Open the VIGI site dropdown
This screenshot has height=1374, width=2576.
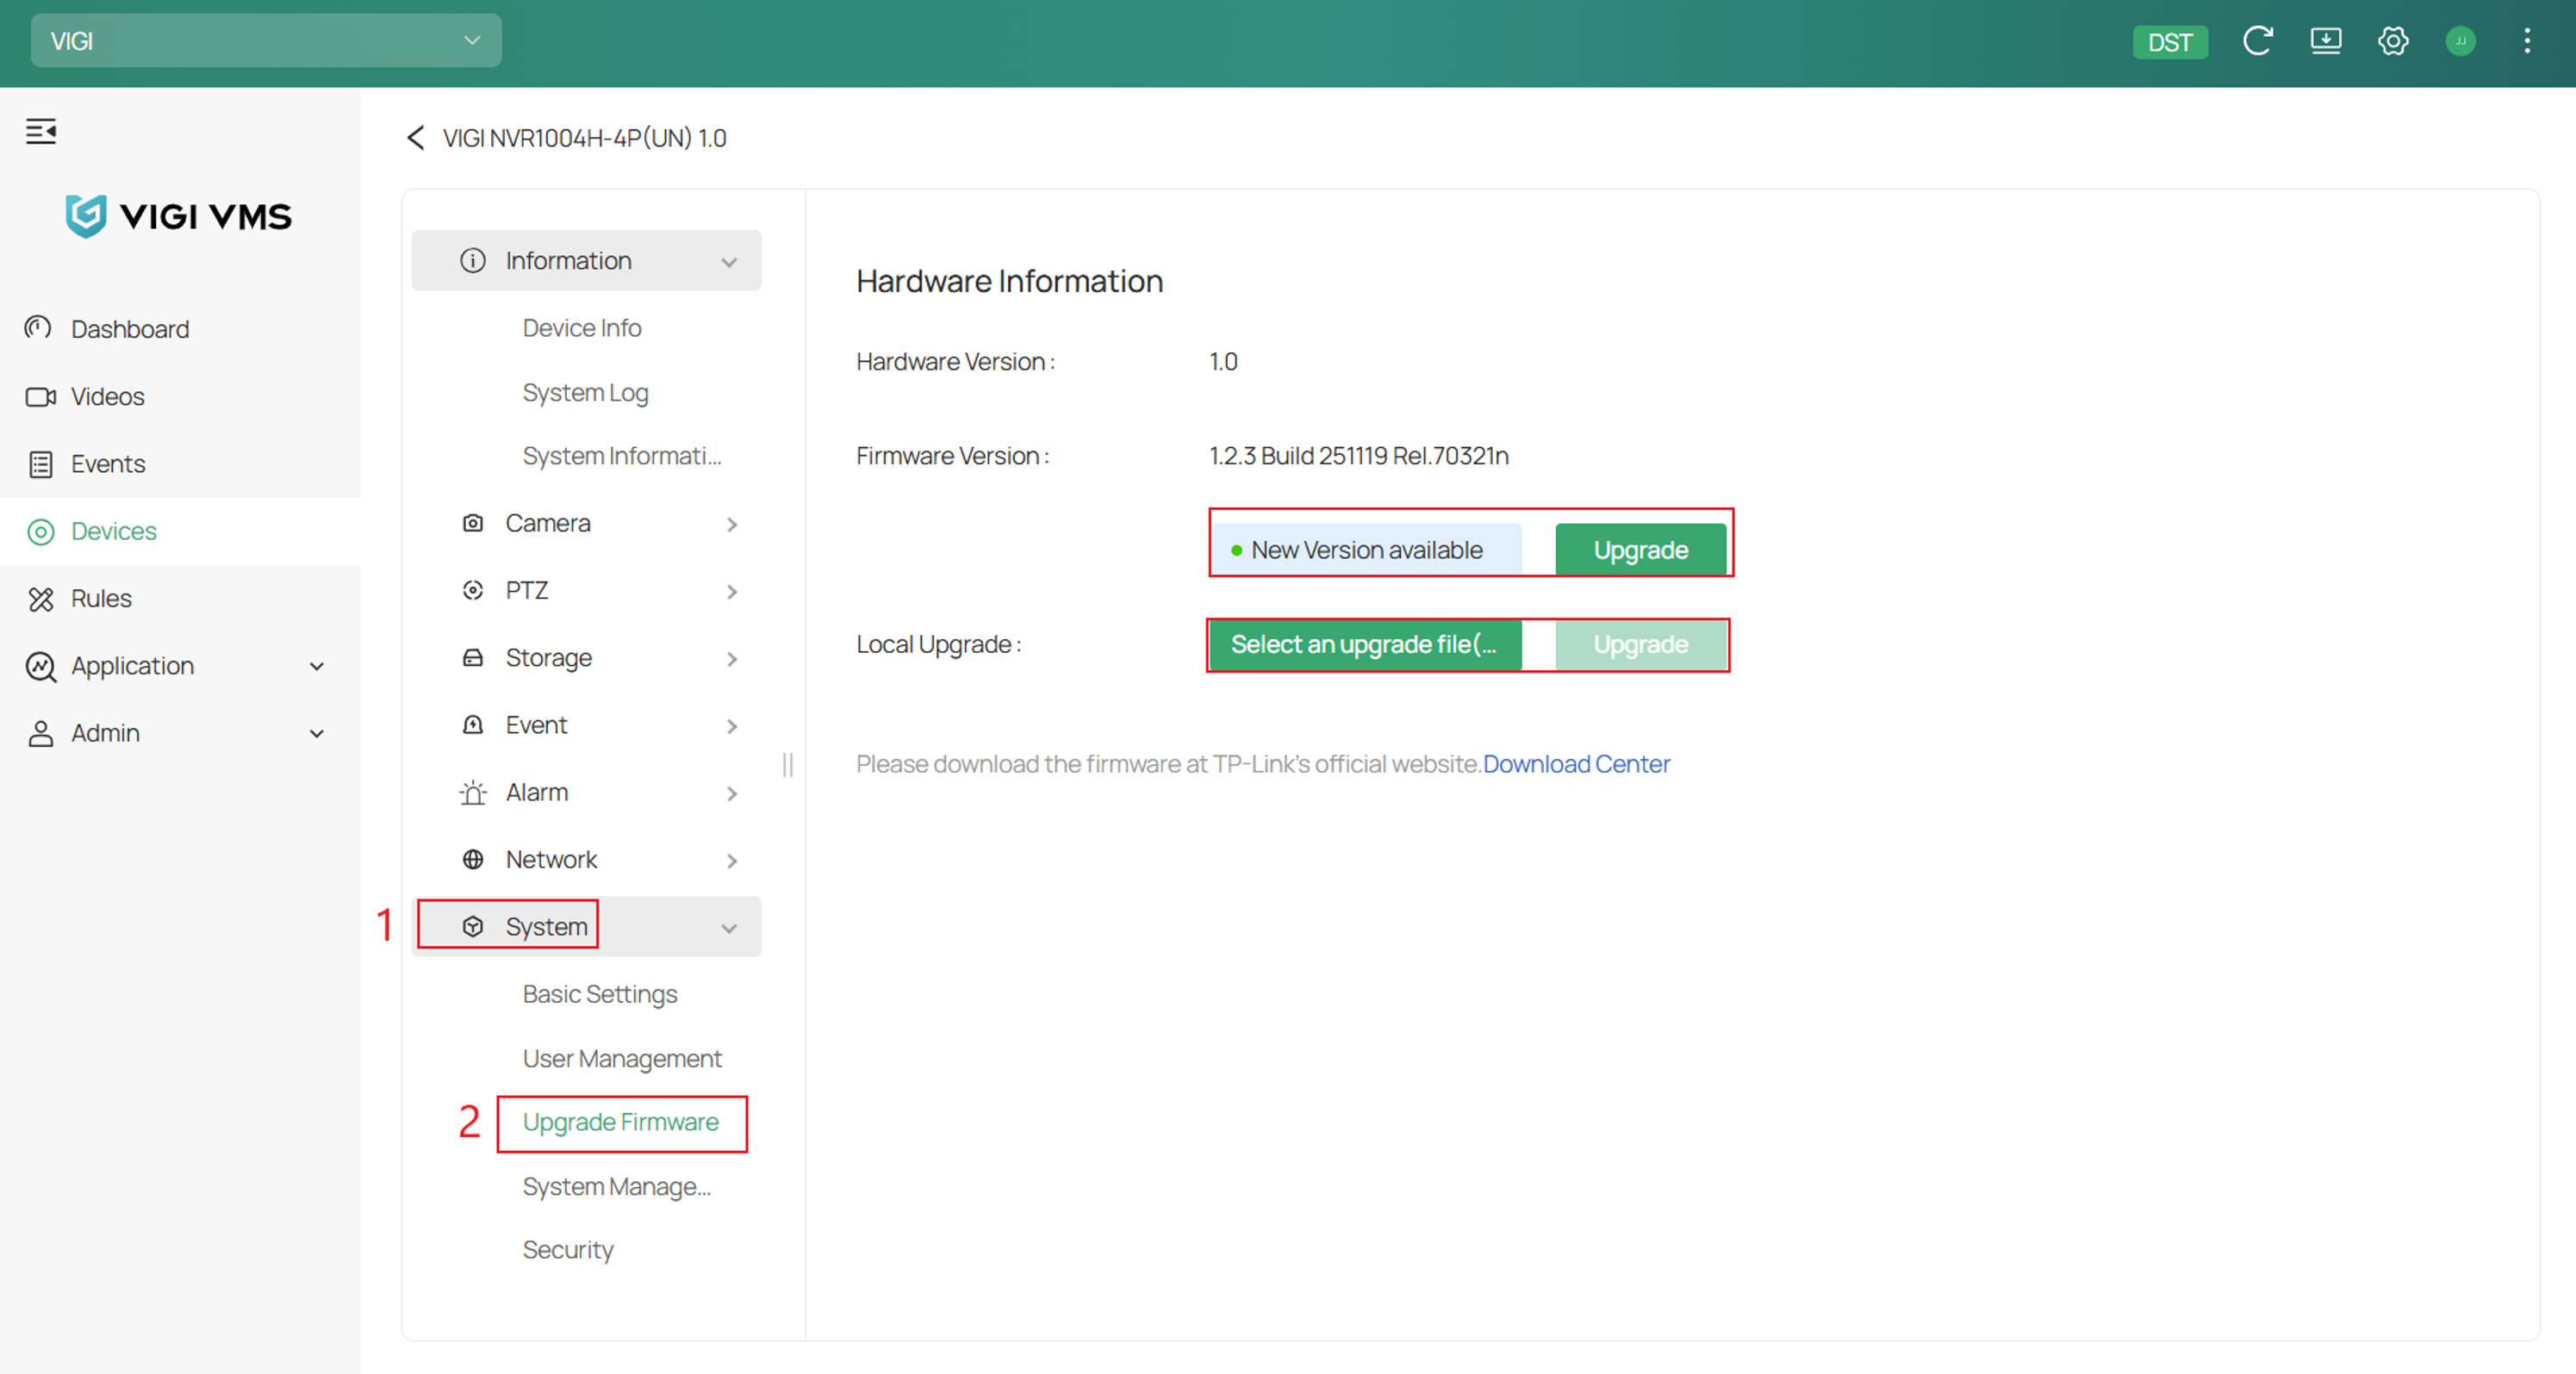[266, 41]
